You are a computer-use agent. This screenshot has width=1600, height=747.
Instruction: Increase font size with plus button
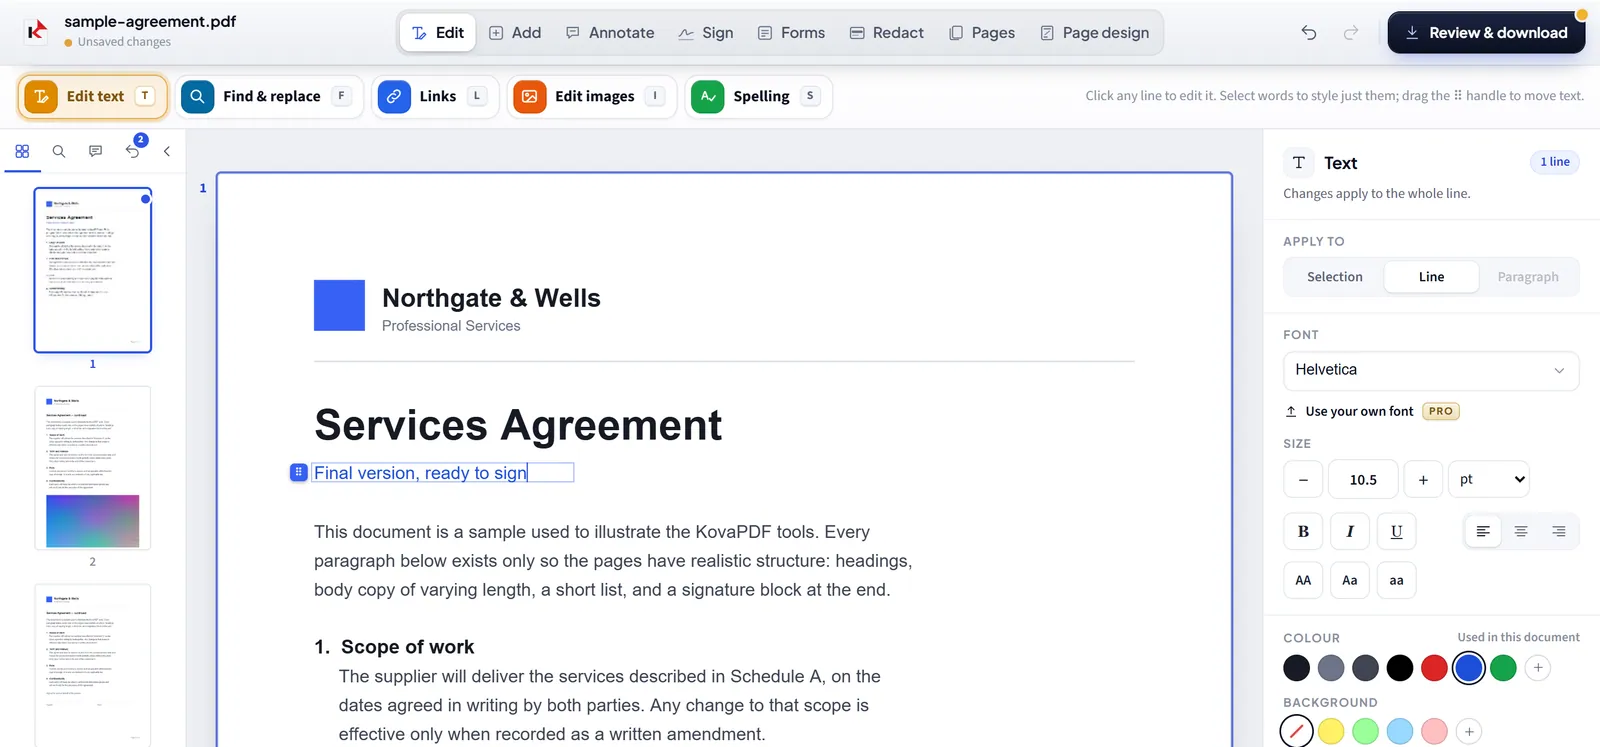pos(1423,480)
